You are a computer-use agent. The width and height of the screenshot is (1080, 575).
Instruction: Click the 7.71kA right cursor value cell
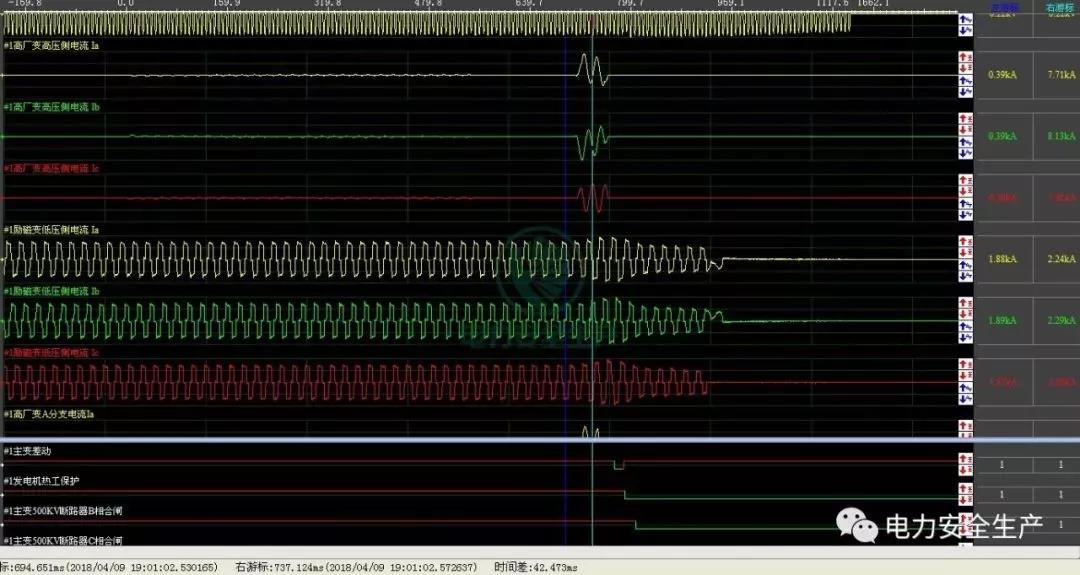pyautogui.click(x=1059, y=75)
